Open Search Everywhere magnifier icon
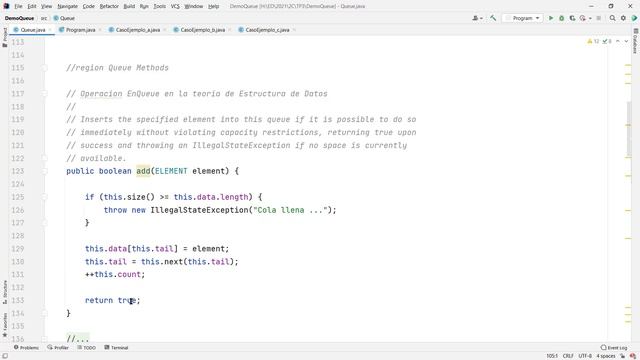 (612, 18)
